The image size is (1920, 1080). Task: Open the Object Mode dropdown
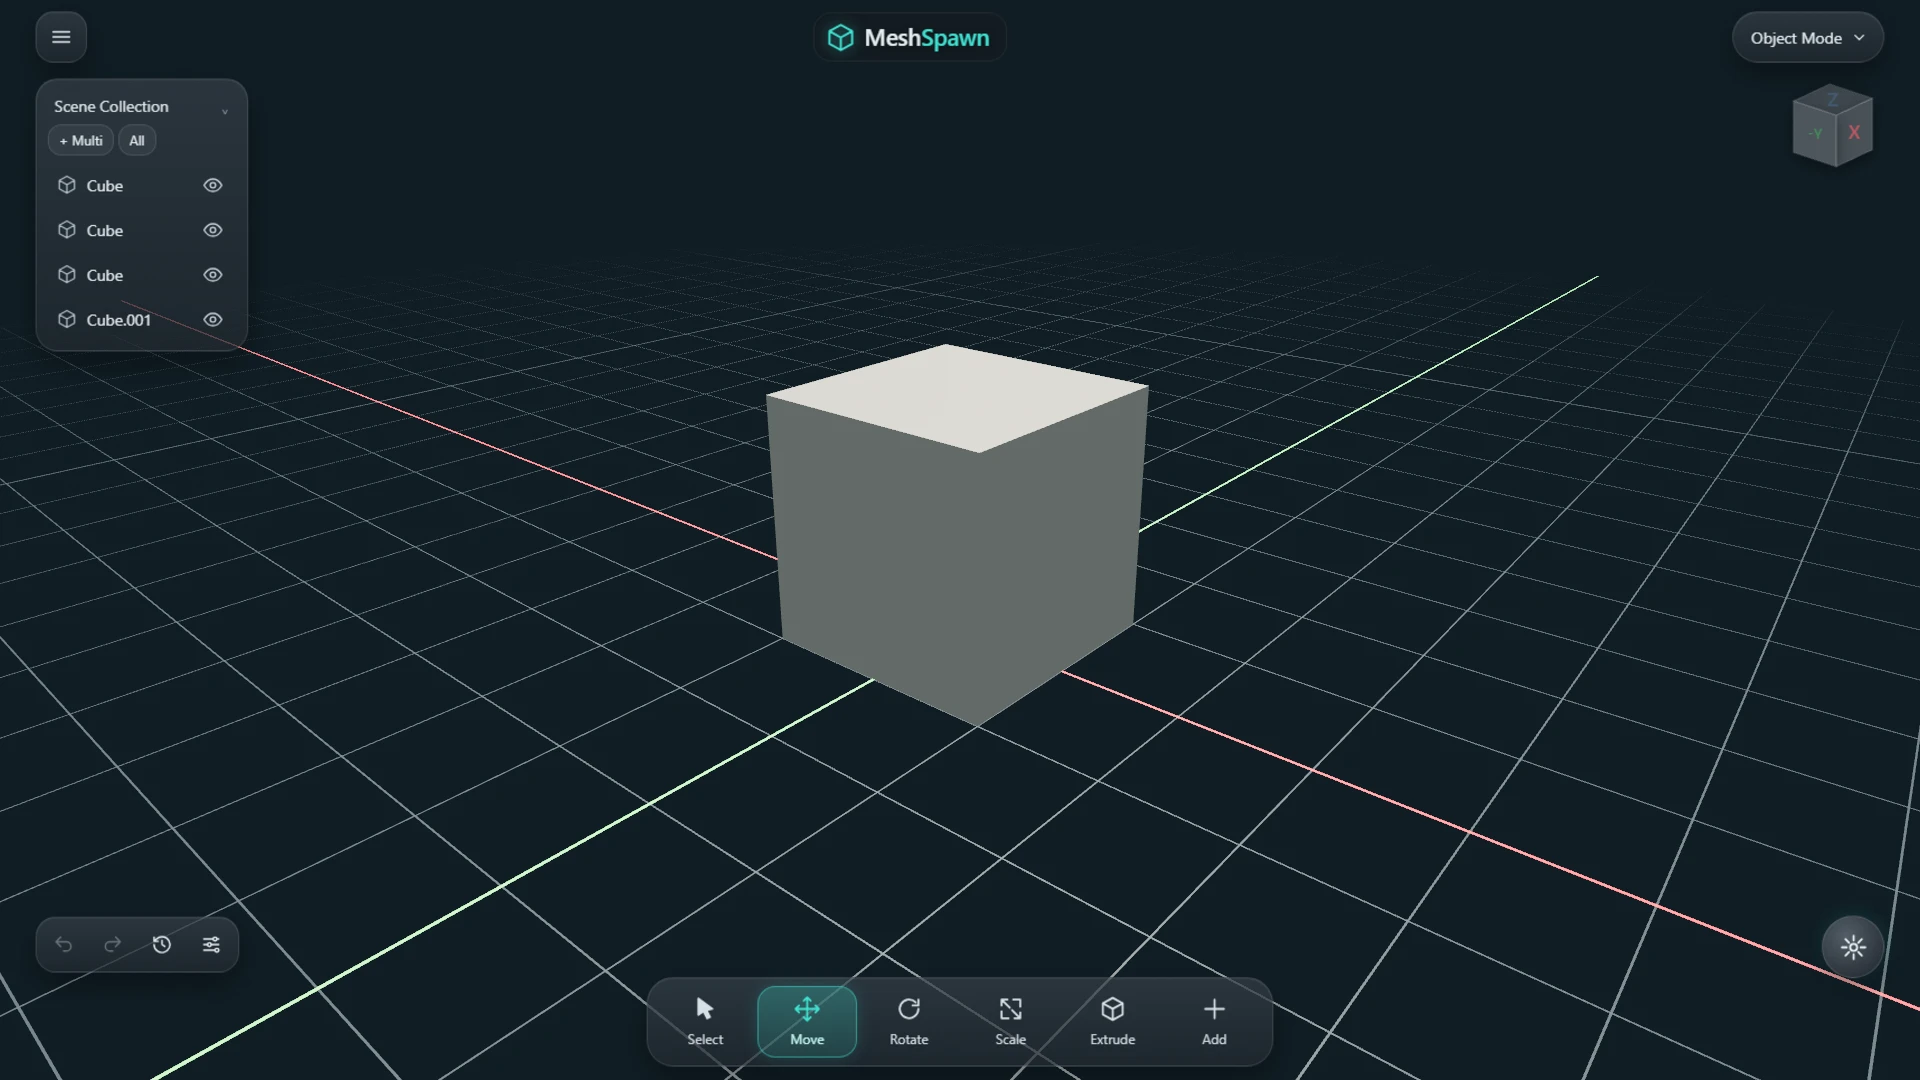(1807, 38)
